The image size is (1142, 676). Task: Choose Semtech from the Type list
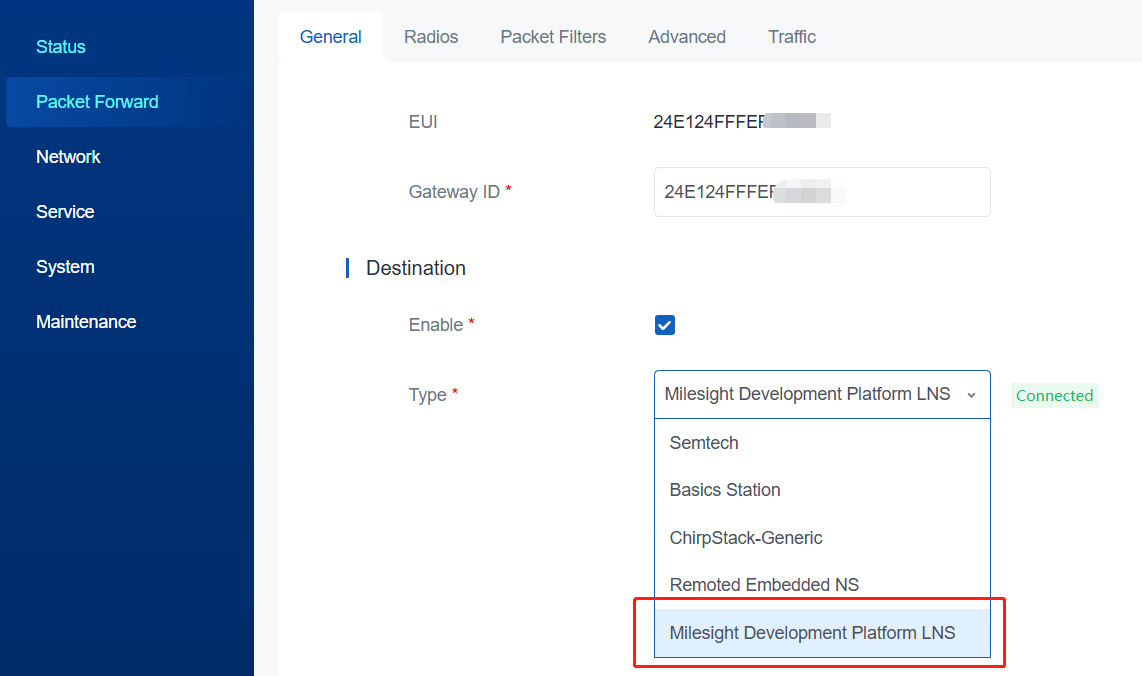click(822, 443)
